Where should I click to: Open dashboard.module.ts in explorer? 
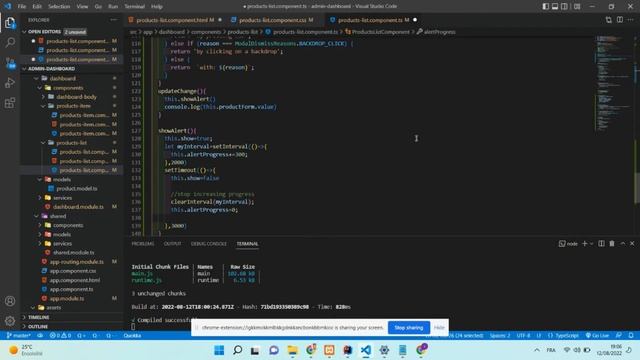coord(78,207)
